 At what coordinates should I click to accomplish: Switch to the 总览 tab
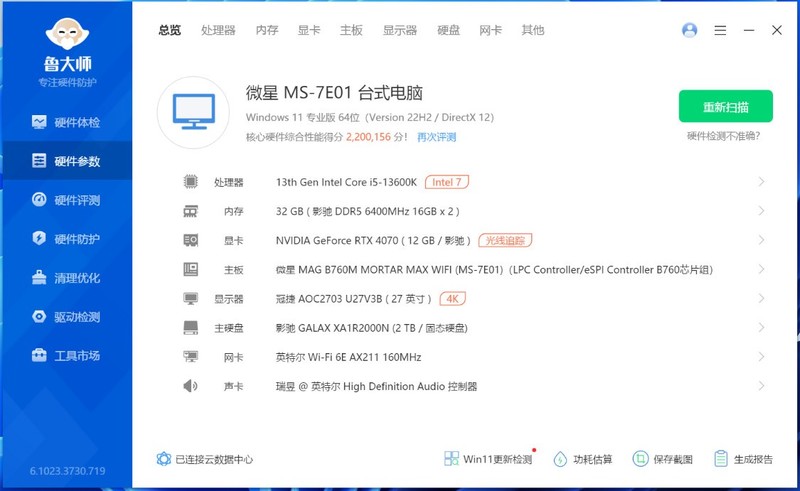tap(169, 30)
